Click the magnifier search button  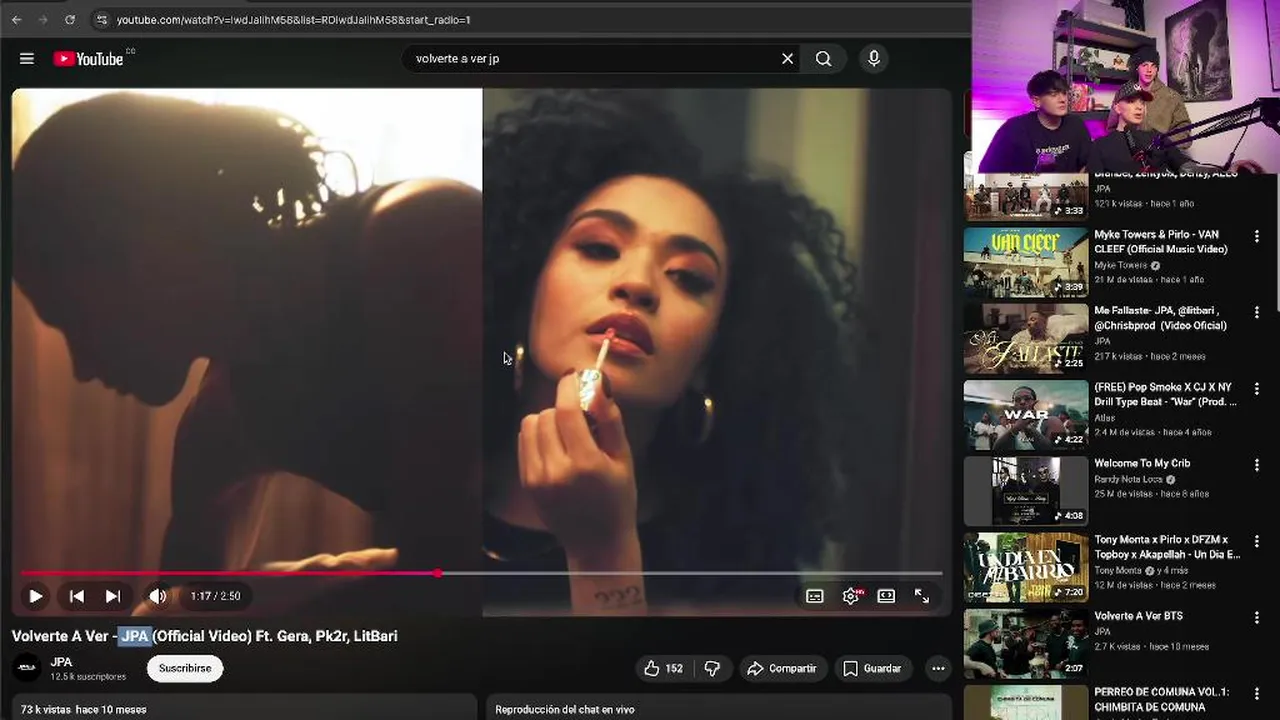tap(823, 59)
